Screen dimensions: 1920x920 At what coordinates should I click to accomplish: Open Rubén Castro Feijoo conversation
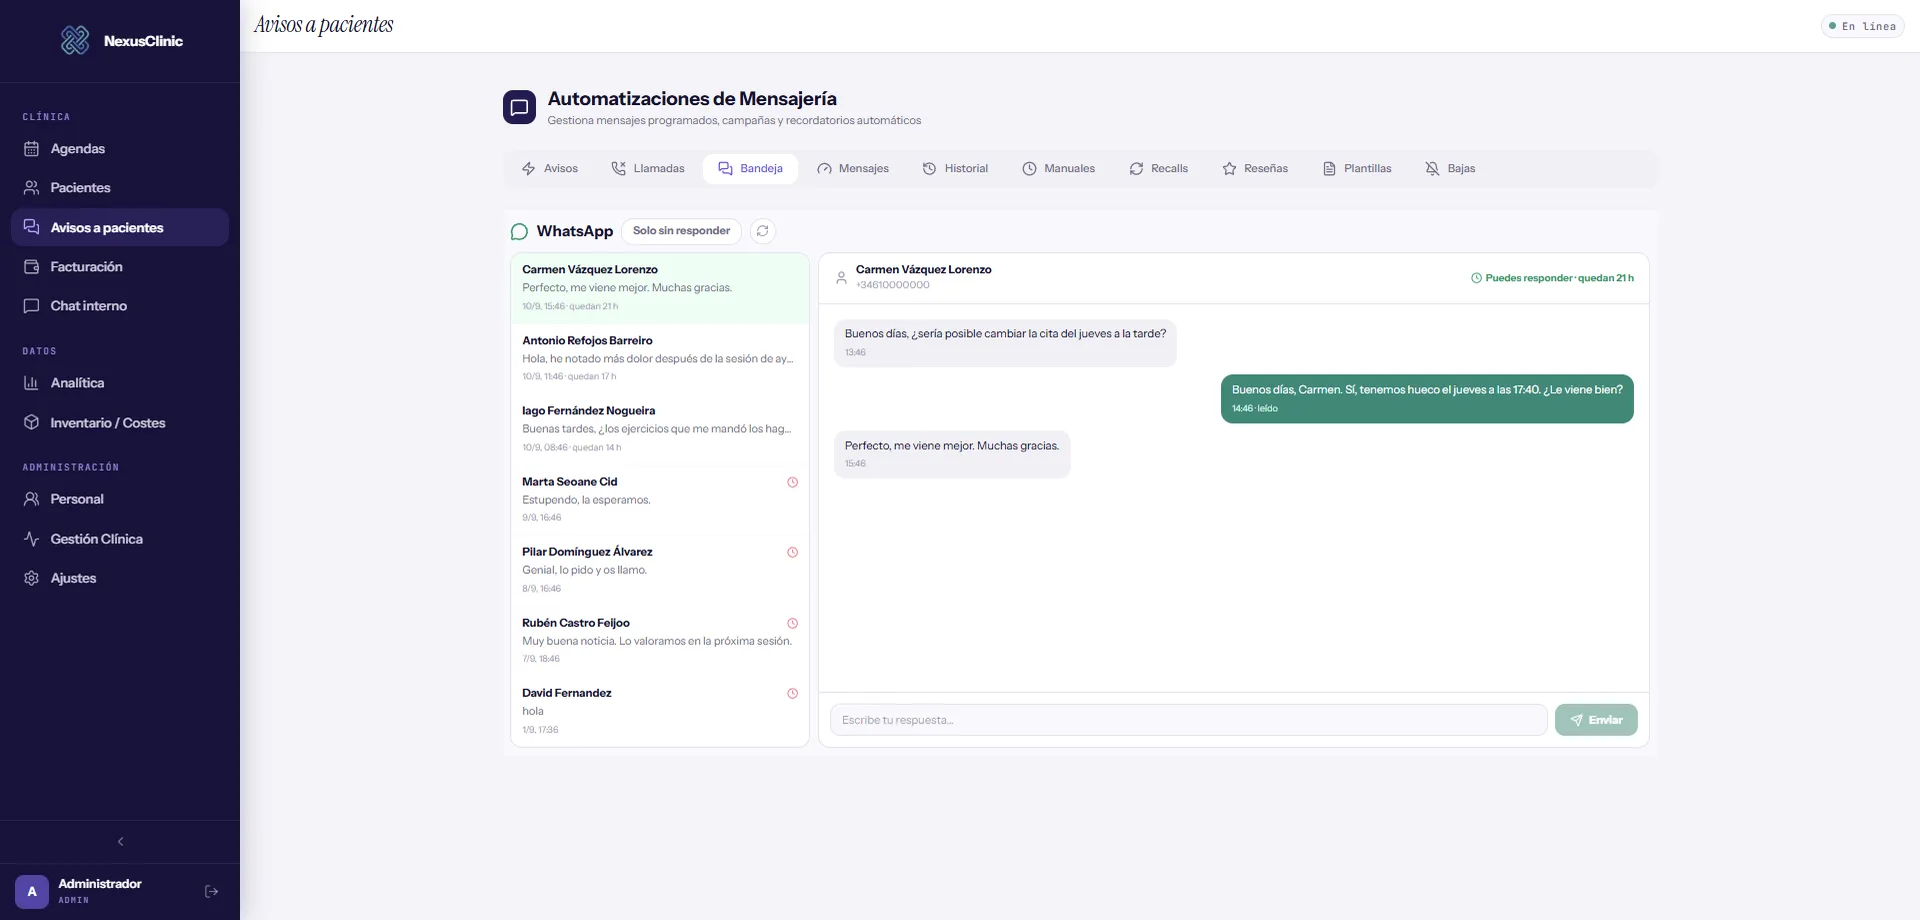point(660,640)
